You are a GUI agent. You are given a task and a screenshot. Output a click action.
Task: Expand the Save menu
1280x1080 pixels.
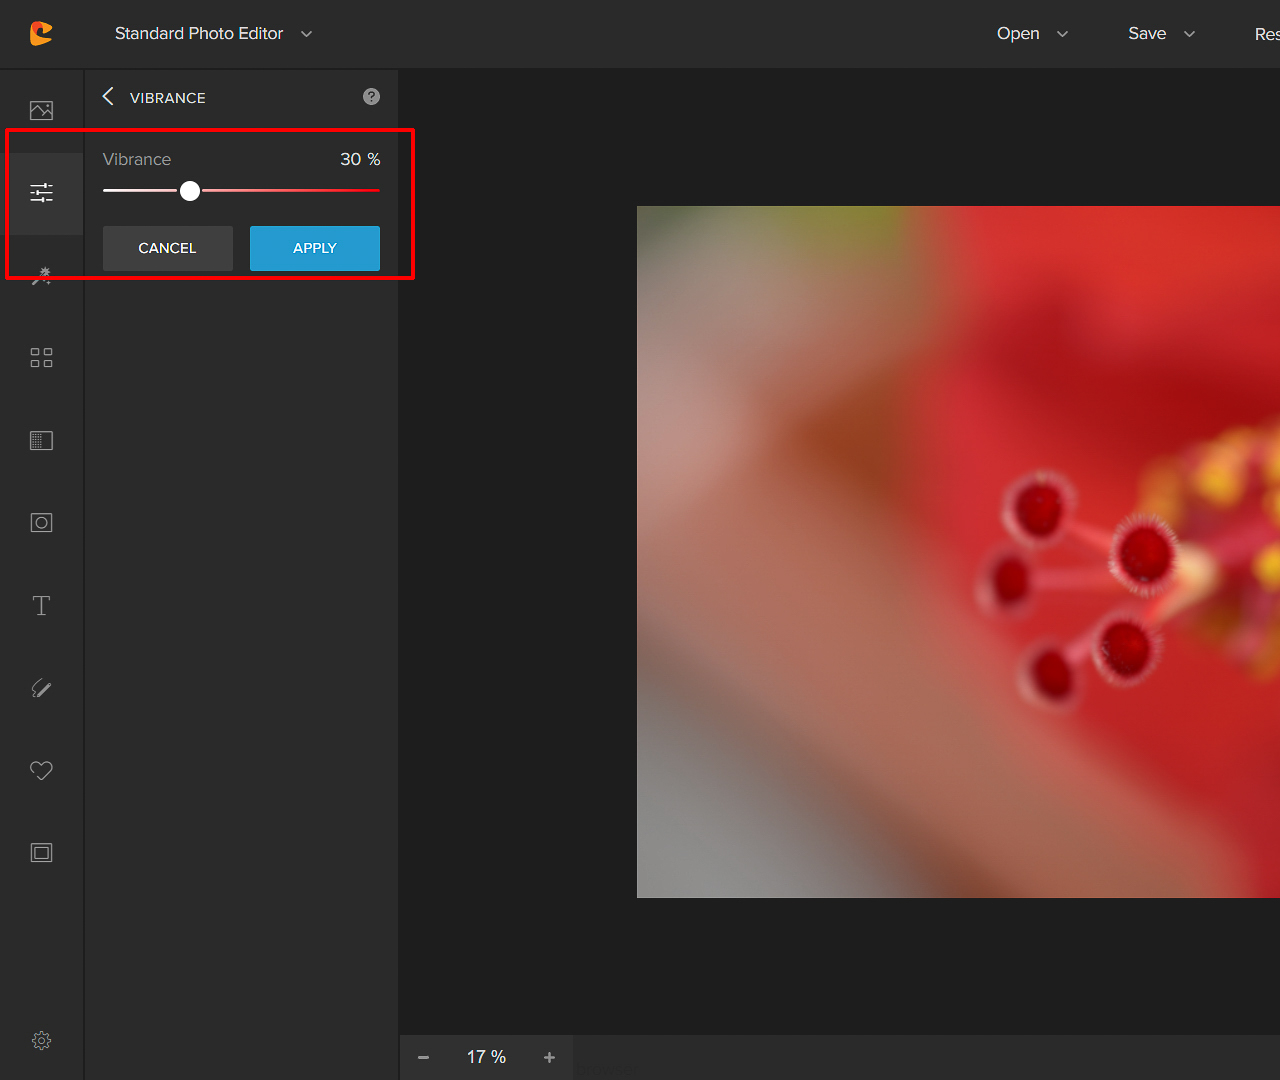[1161, 34]
